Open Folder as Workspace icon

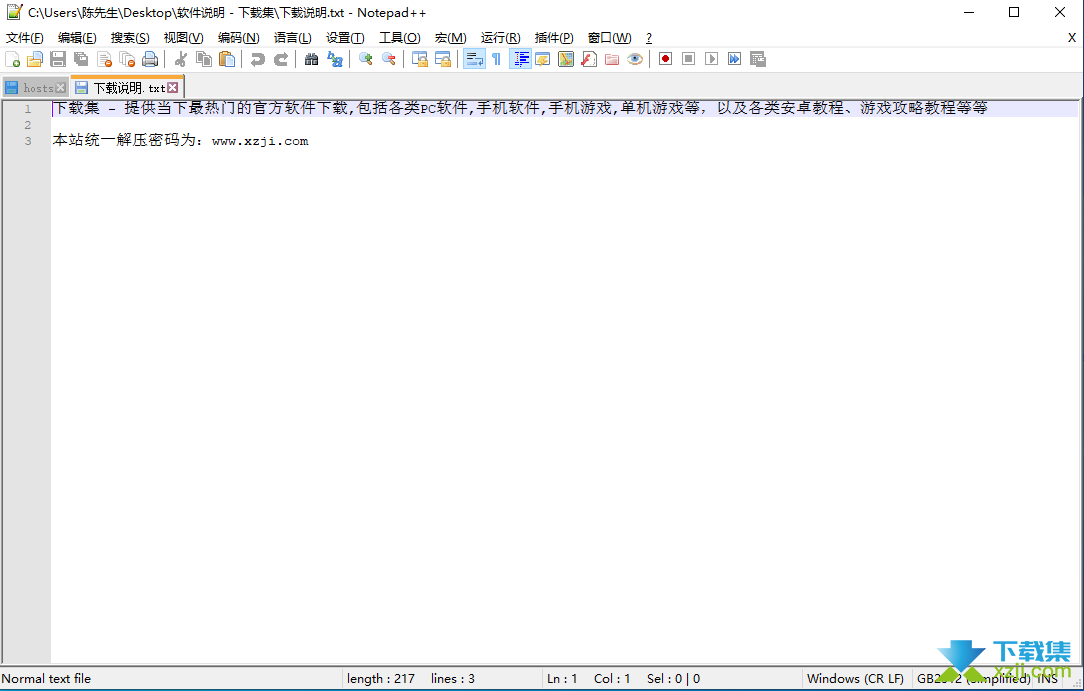[612, 59]
